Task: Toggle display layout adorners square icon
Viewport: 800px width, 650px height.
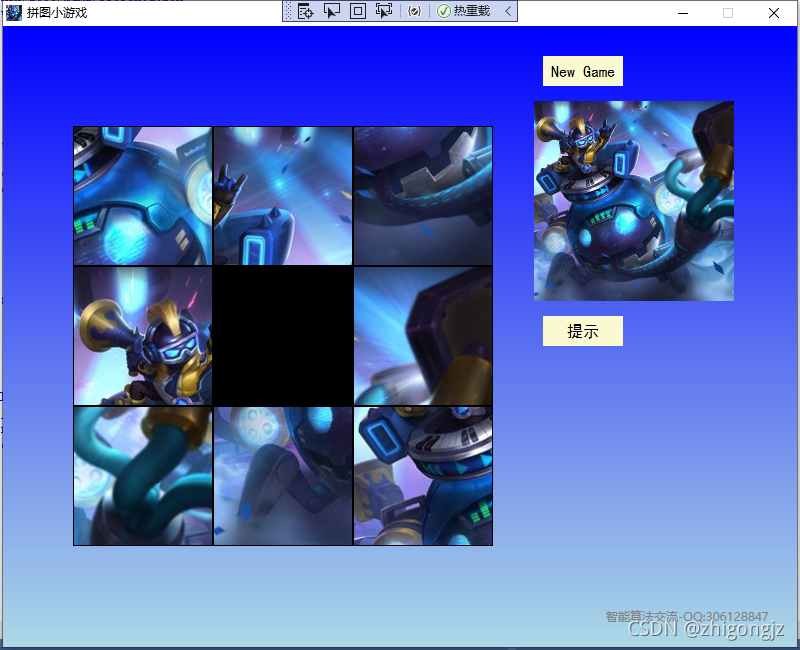Action: click(x=358, y=11)
